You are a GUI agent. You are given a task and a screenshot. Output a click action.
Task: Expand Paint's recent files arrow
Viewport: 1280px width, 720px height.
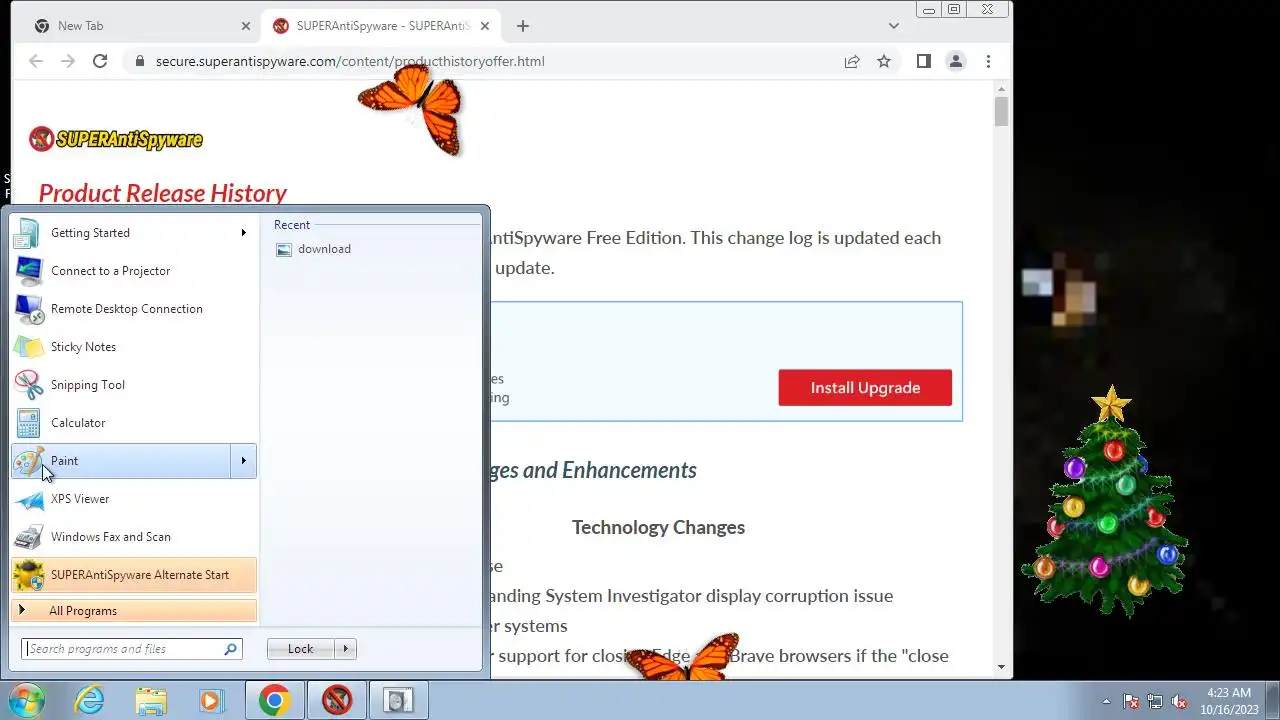click(244, 461)
